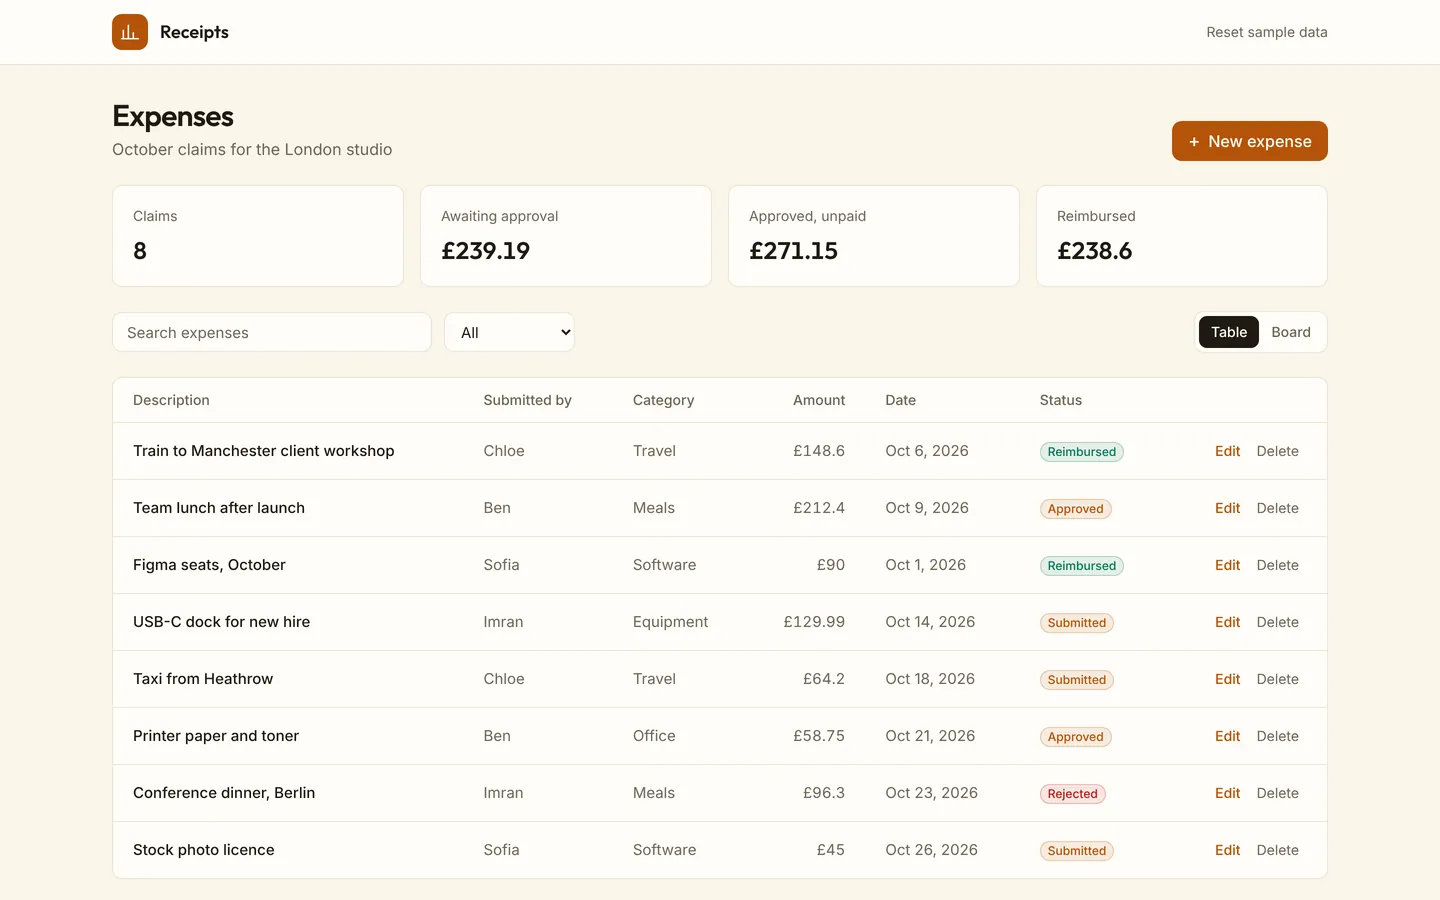The image size is (1440, 900).
Task: Click the Awaiting approval £239.19 card
Action: (566, 236)
